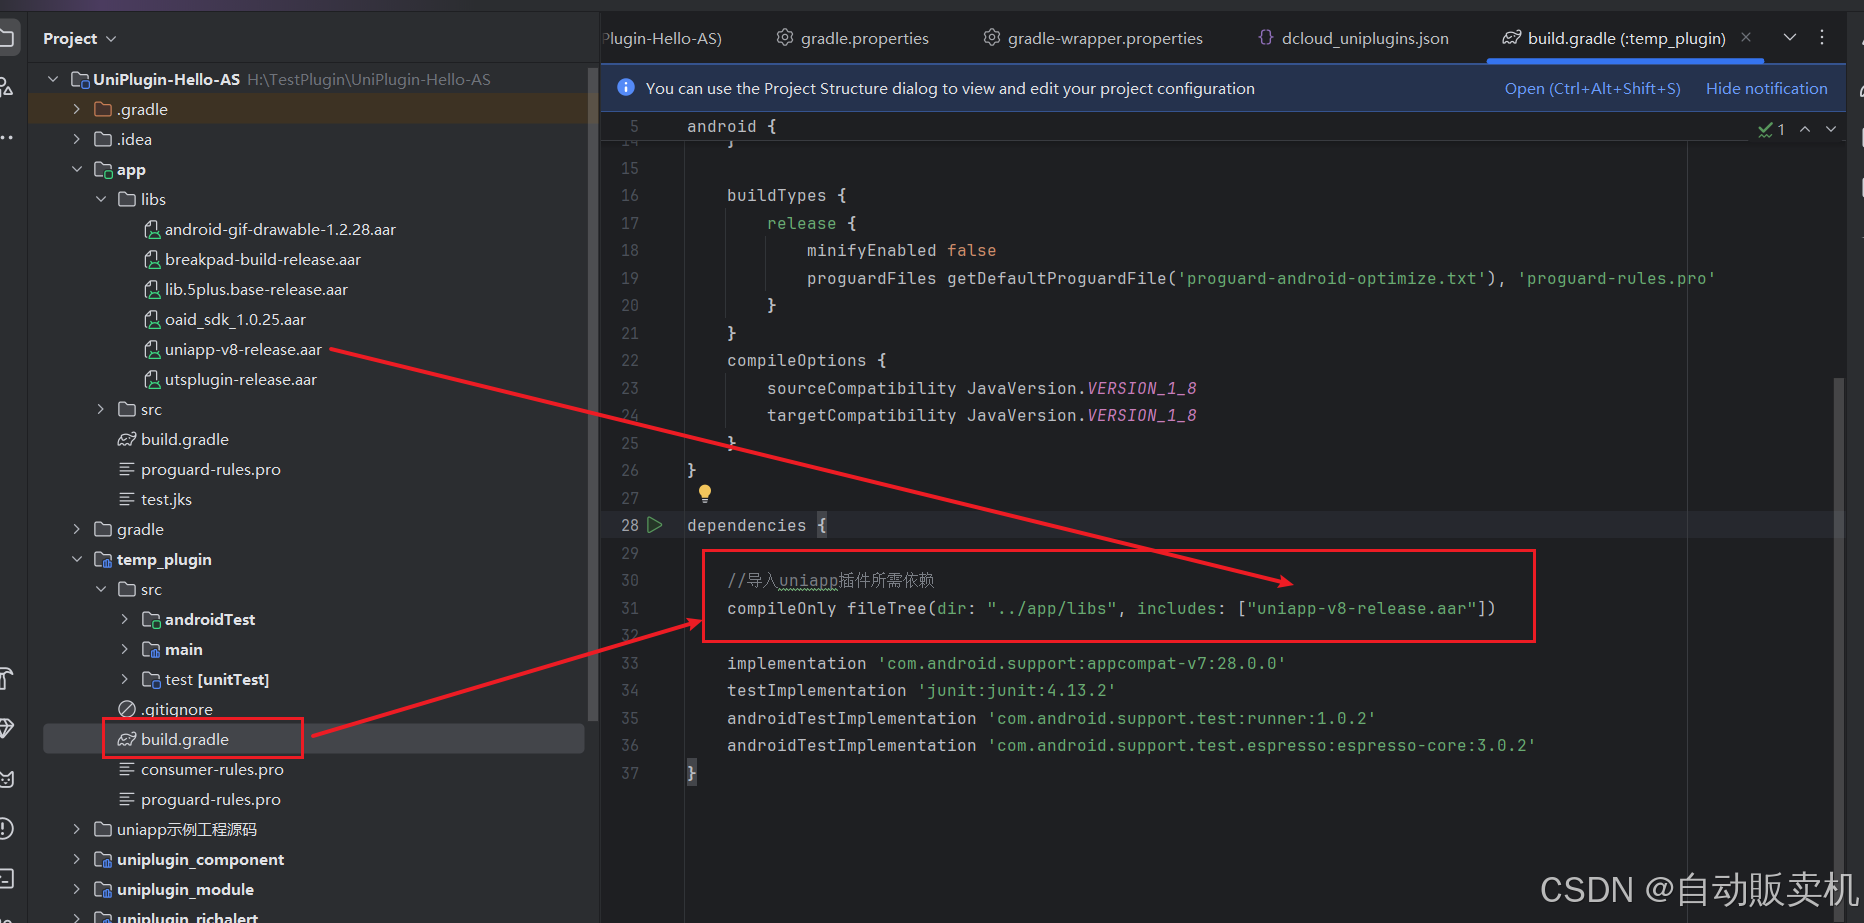Select oaid_sdk_1.0.25.aar file
Viewport: 1864px width, 923px height.
click(x=235, y=319)
